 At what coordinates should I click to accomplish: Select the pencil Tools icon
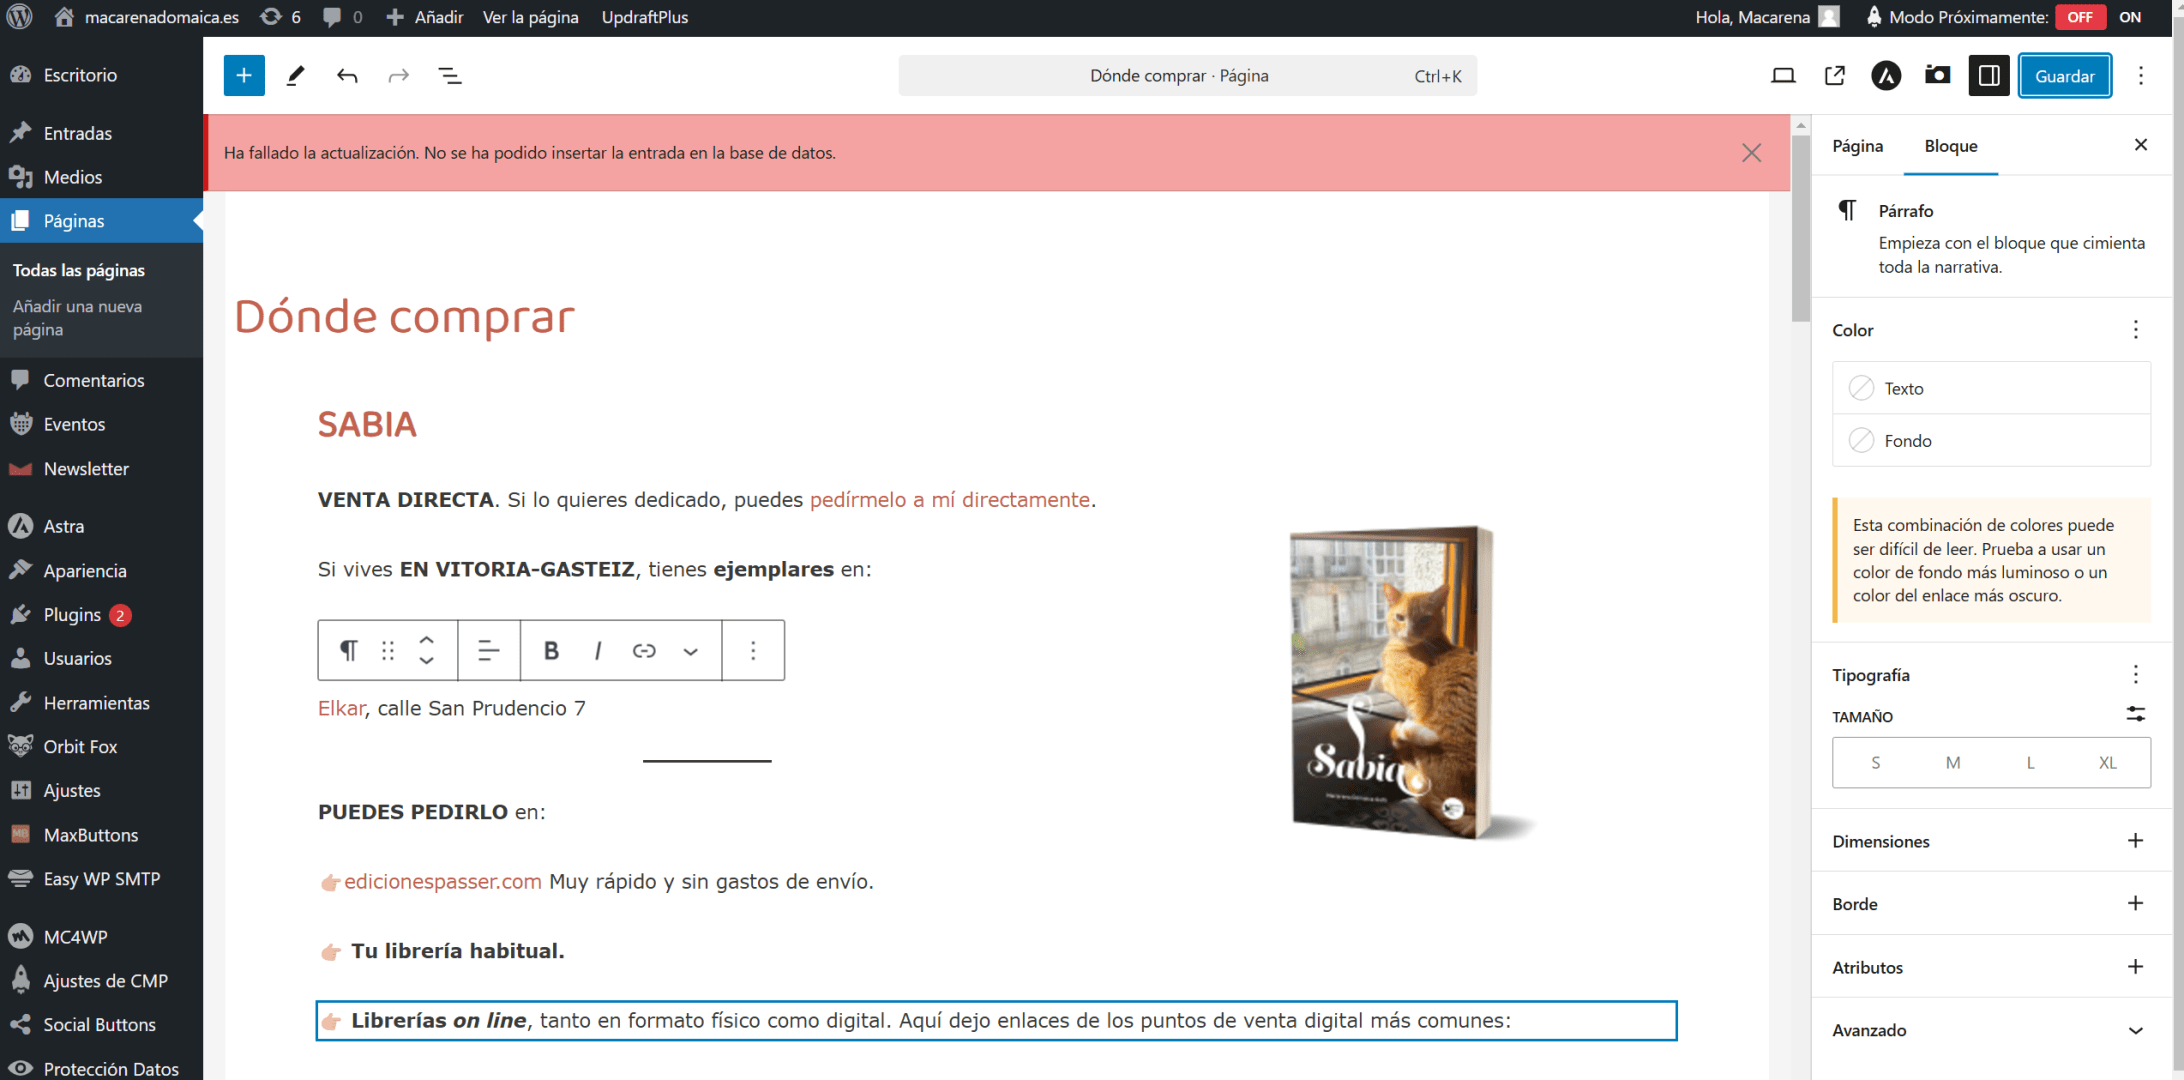(295, 76)
